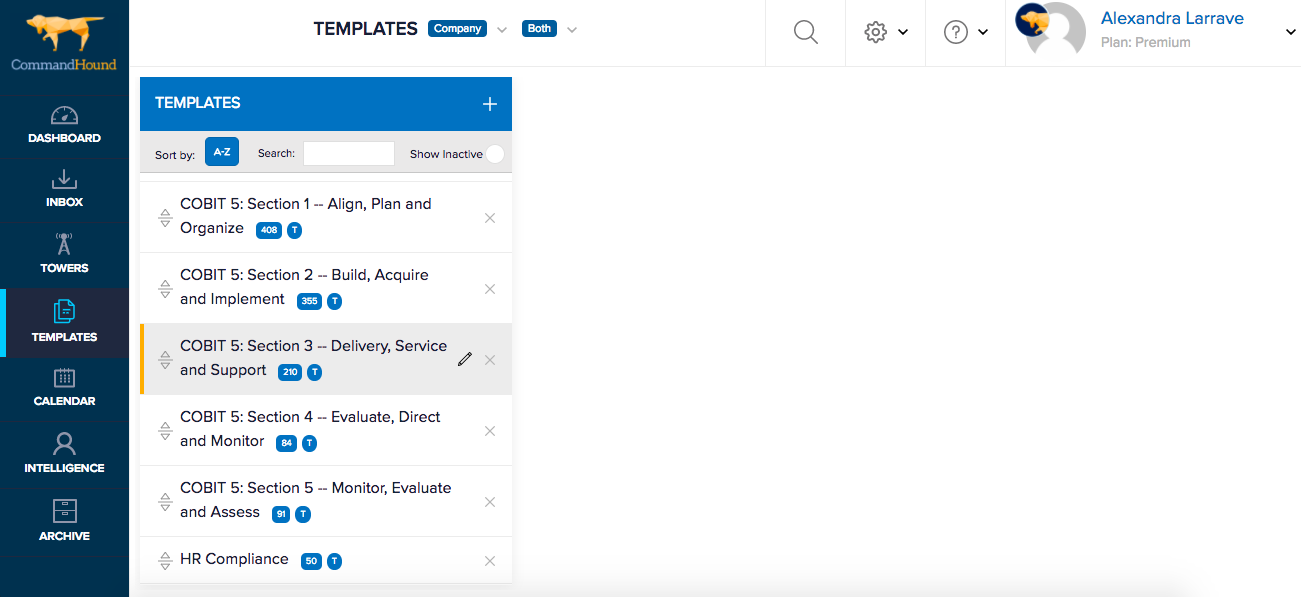Screen dimensions: 1301x597
Task: Click the CommandHound dog logo
Action: (65, 34)
